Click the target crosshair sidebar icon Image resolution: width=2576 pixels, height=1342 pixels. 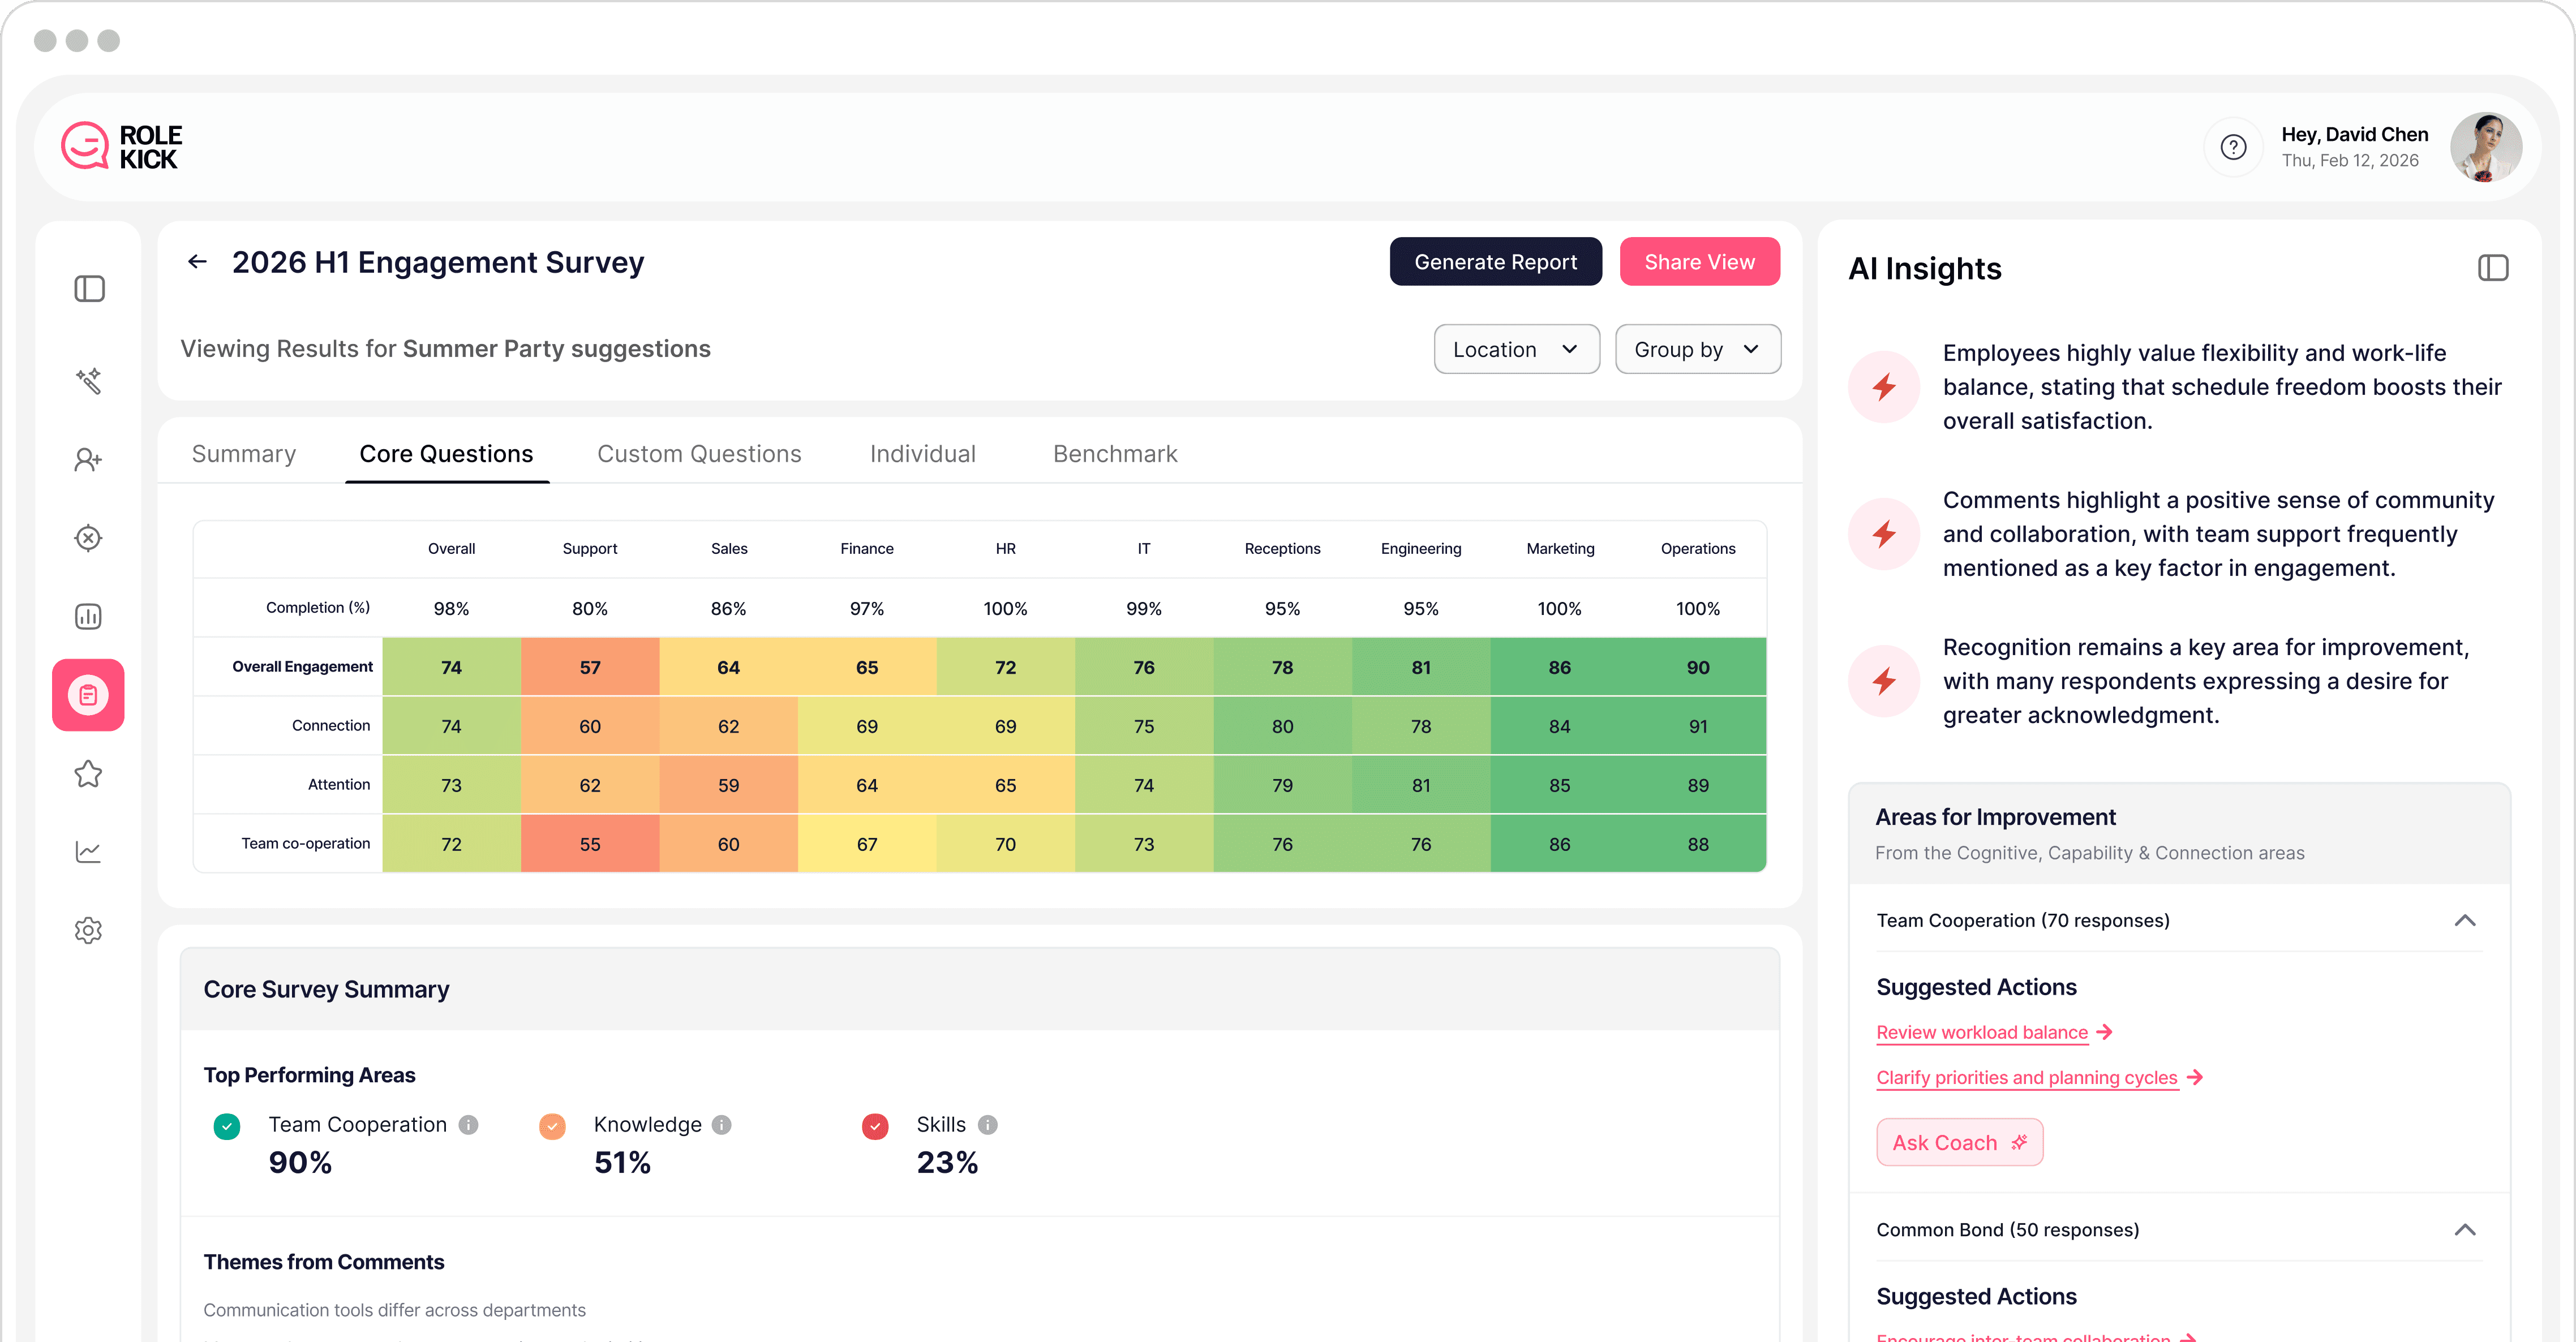88,538
